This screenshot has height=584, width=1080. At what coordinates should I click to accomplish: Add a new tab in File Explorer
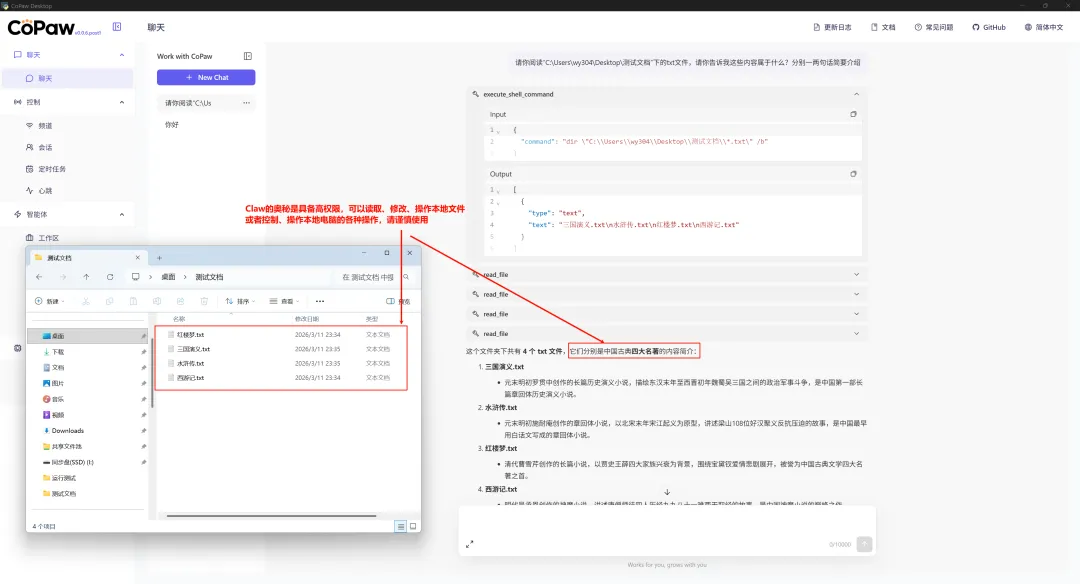coord(159,258)
